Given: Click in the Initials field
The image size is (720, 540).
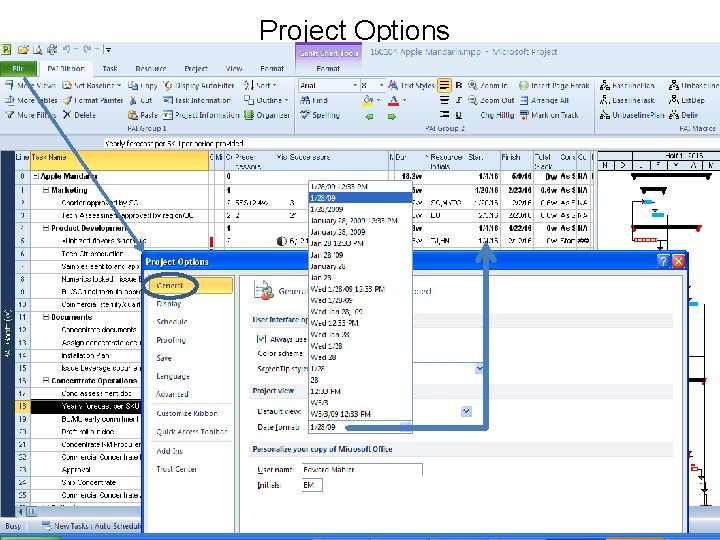Looking at the screenshot, I should pos(312,485).
